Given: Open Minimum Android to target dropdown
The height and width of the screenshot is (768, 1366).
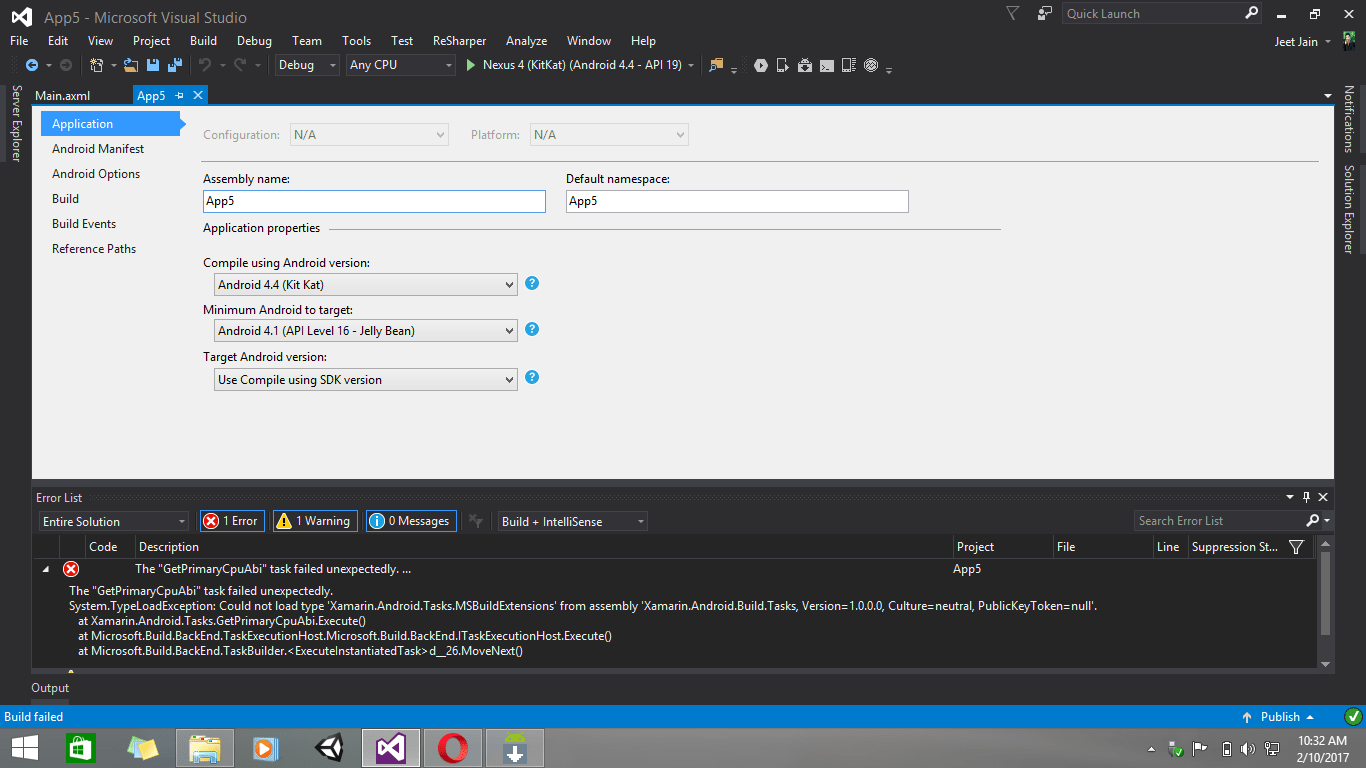Looking at the screenshot, I should pos(366,330).
